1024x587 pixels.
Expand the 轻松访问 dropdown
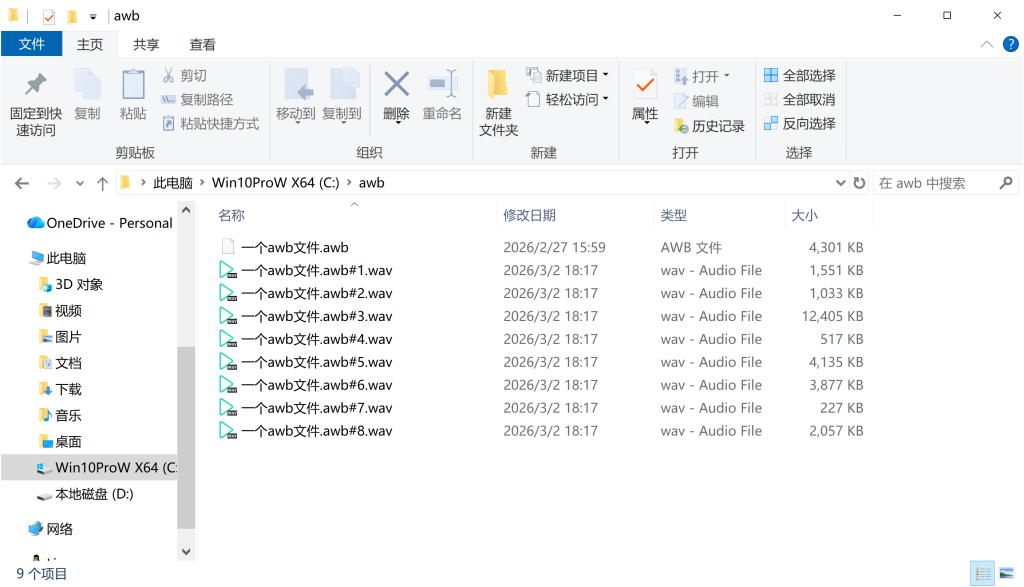coord(605,100)
